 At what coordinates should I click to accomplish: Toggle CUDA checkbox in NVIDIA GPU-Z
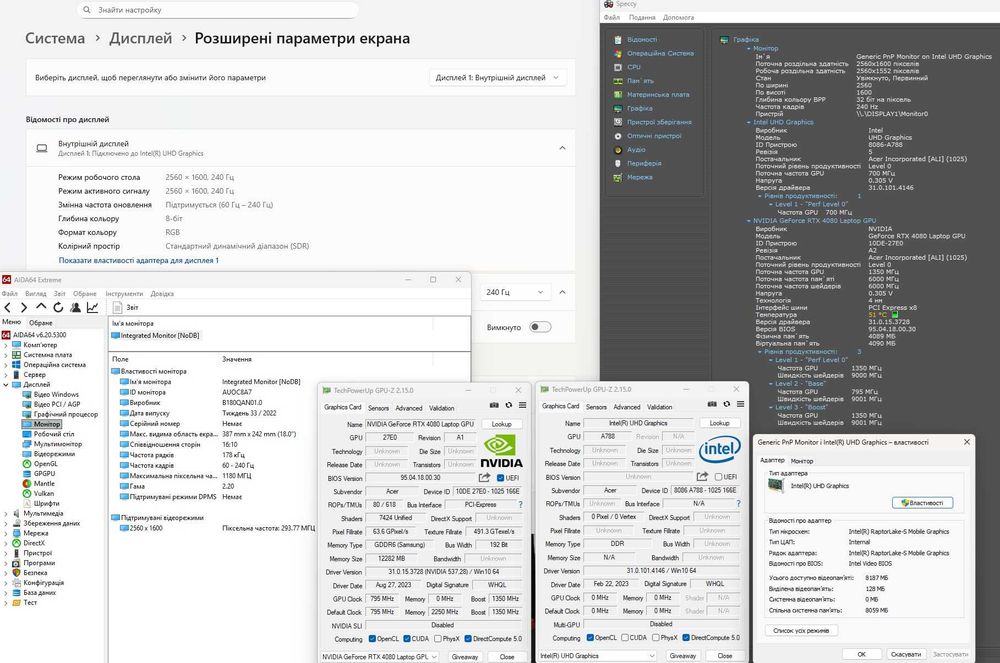[407, 639]
